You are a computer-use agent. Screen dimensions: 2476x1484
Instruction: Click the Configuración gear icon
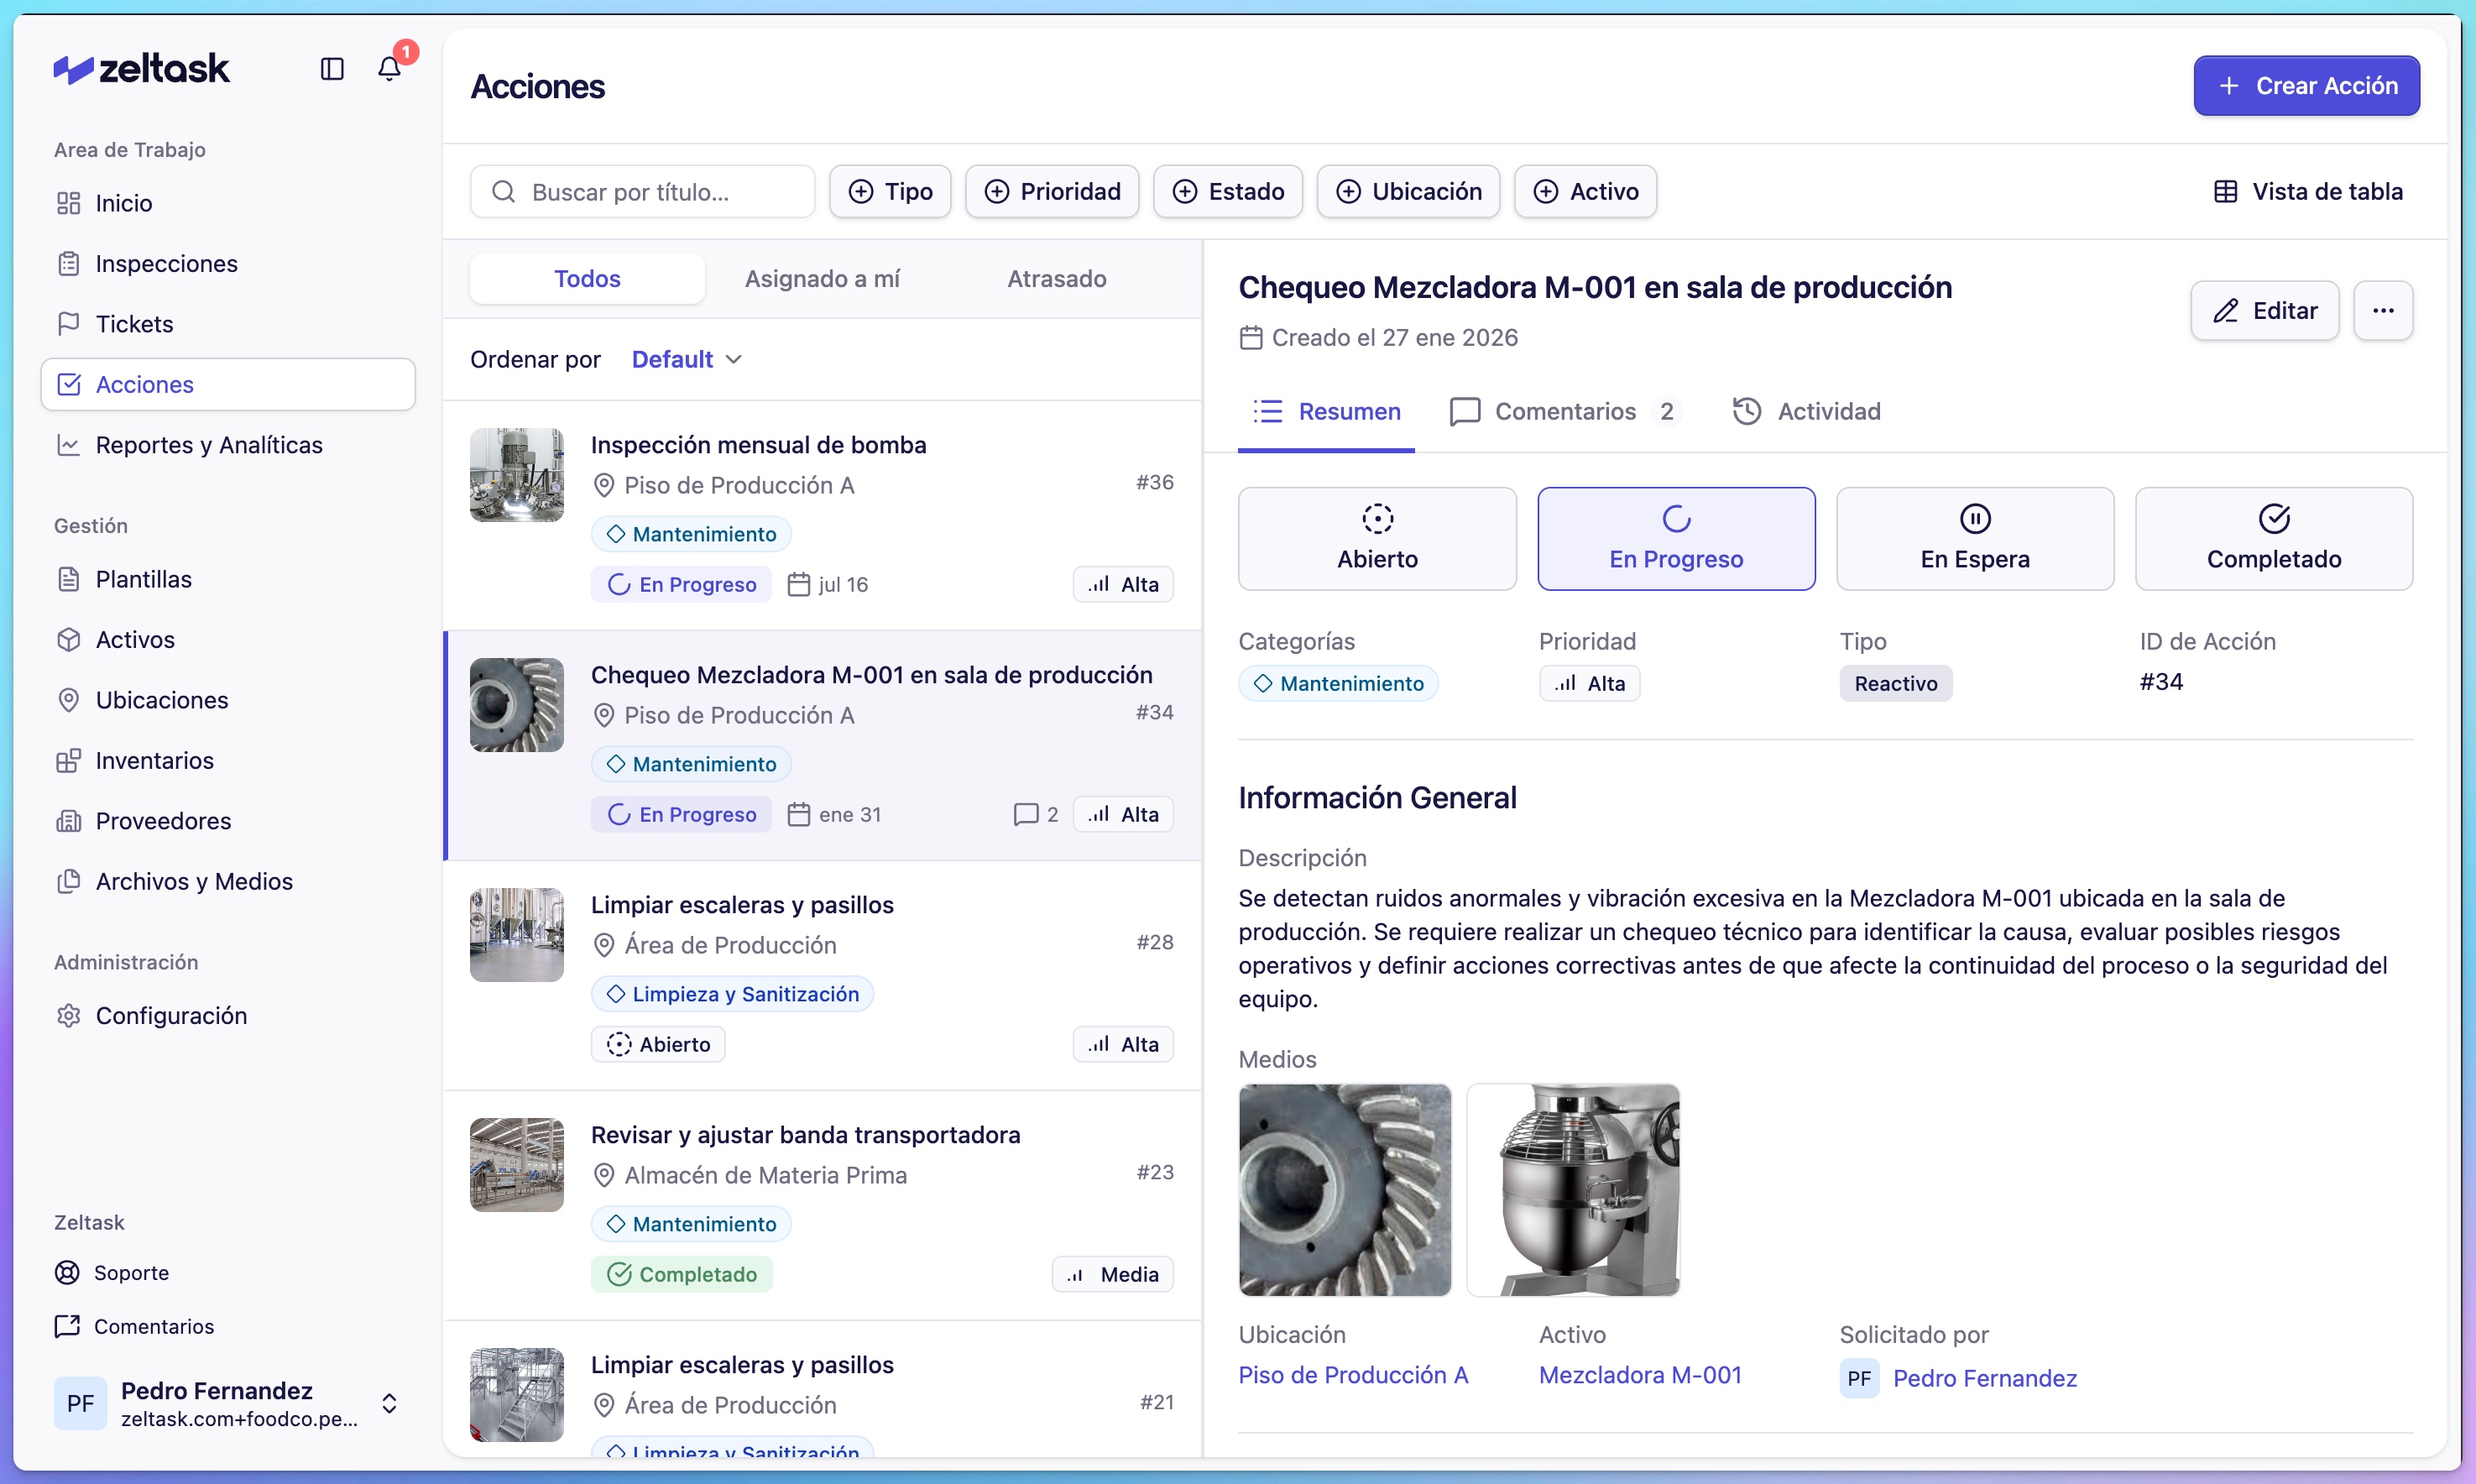[68, 1015]
